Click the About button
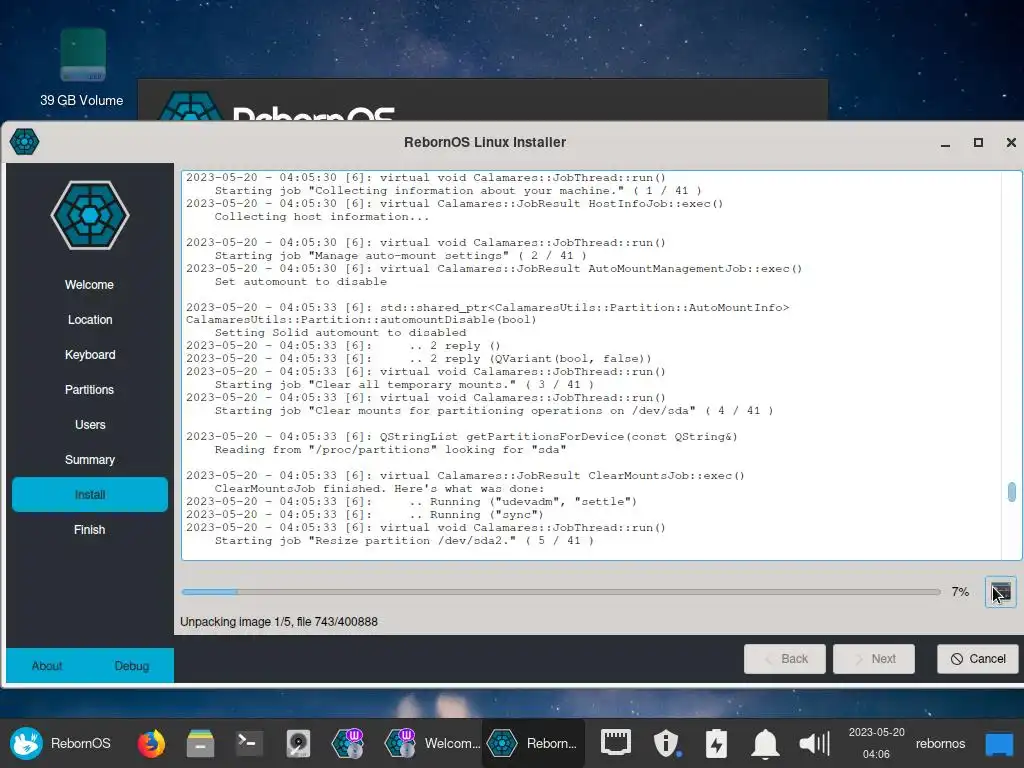 point(47,665)
